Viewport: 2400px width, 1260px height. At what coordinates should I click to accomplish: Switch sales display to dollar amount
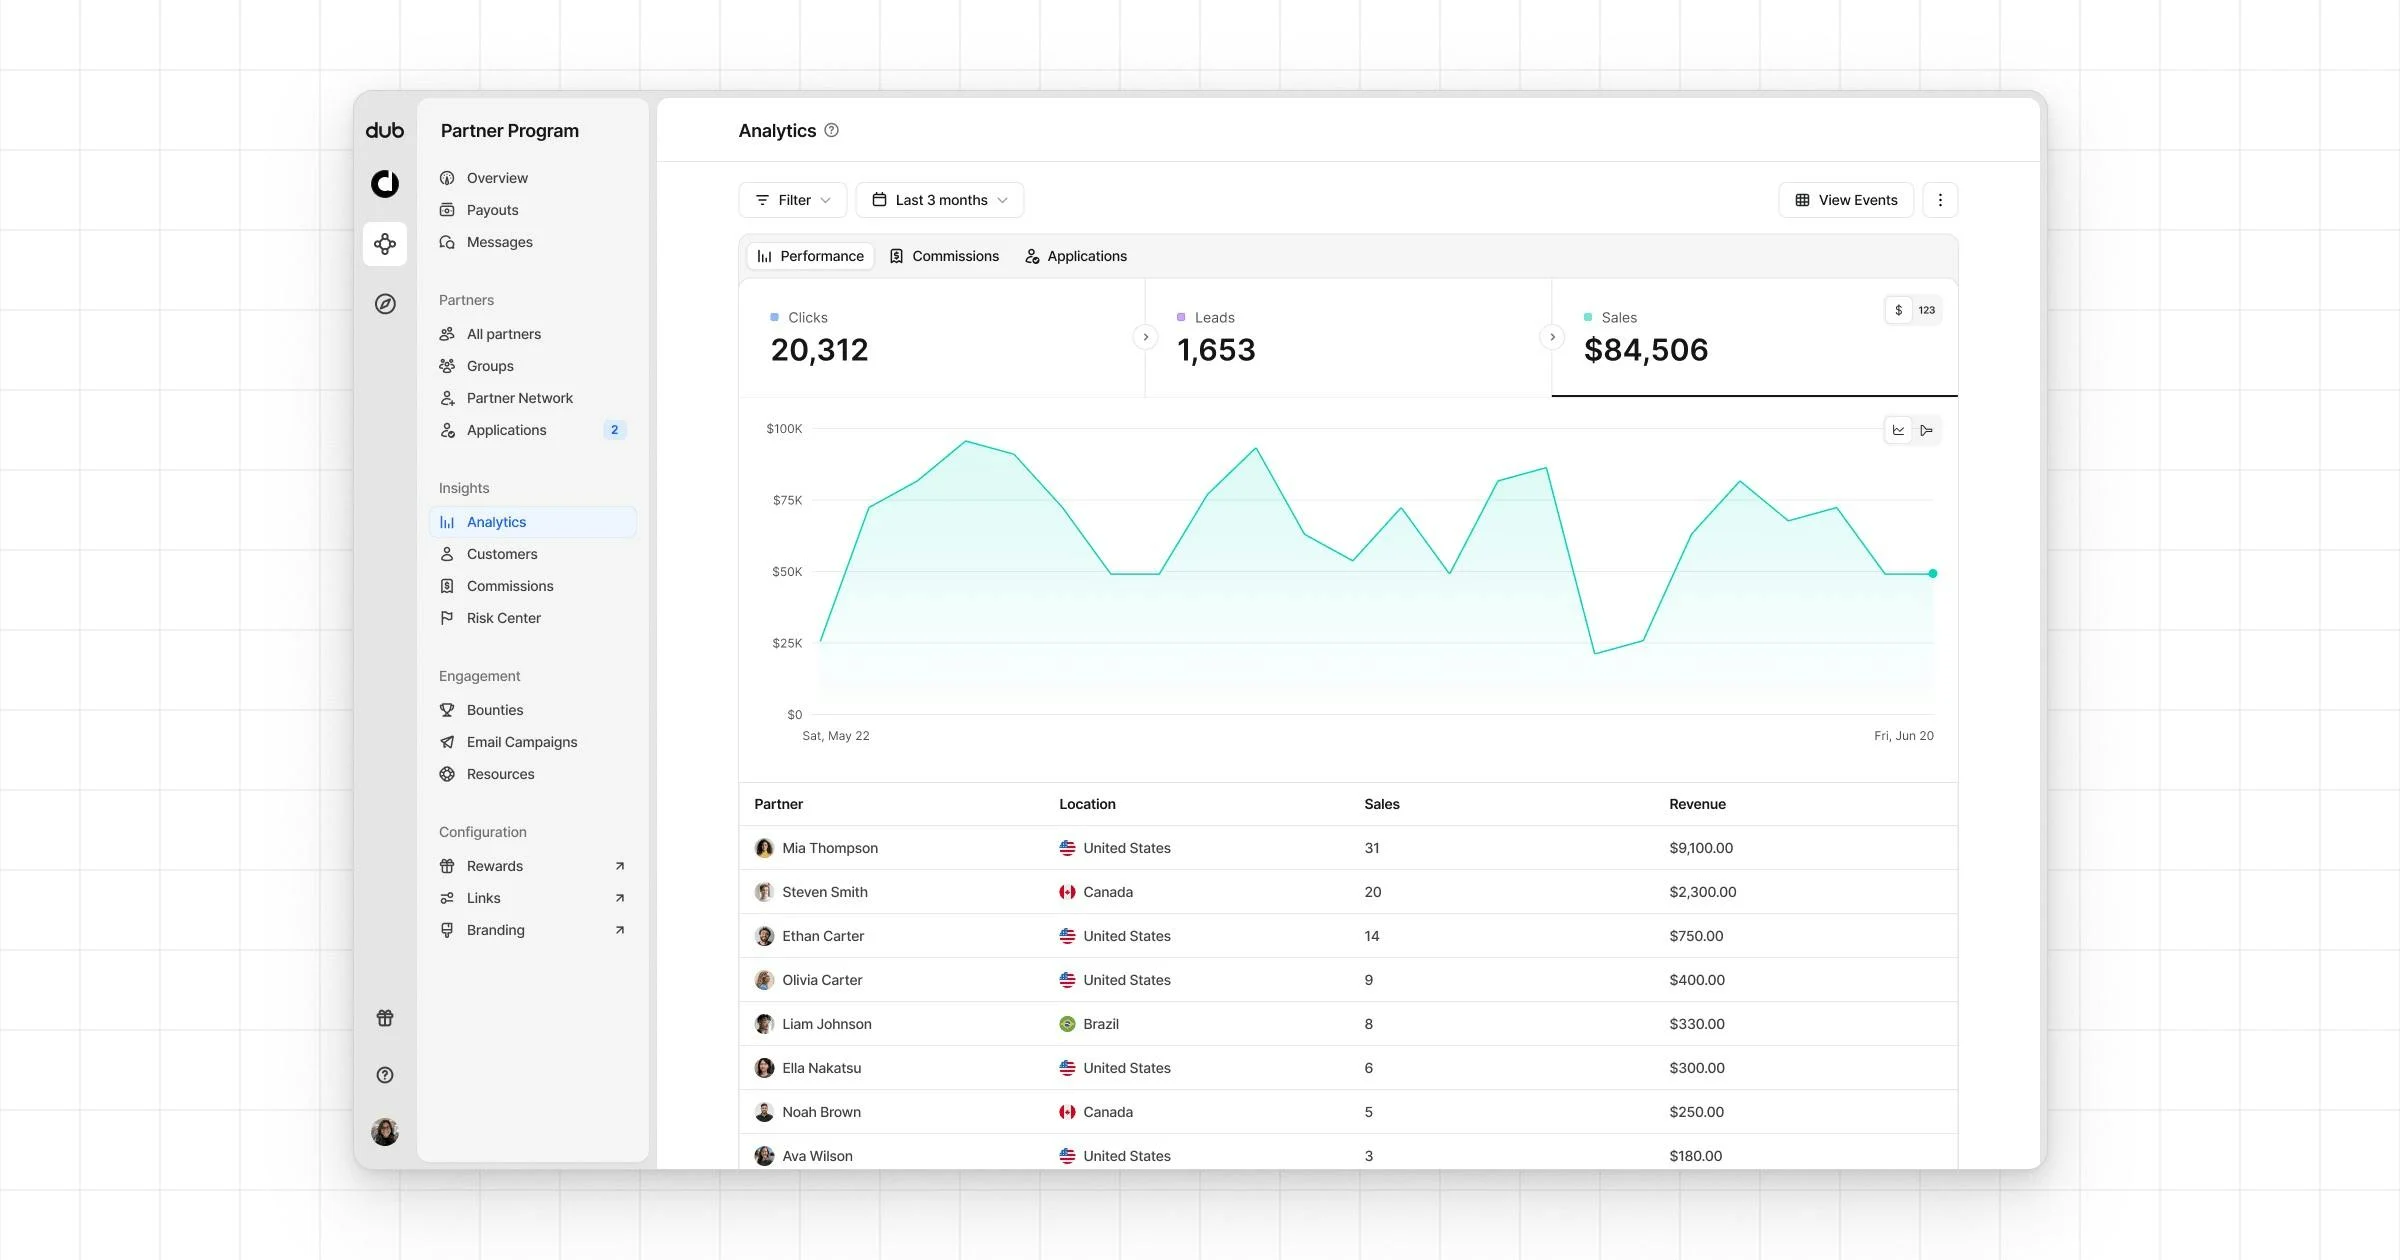[1898, 310]
